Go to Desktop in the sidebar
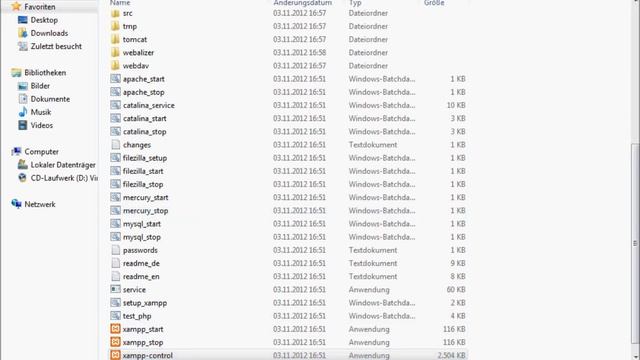640x360 pixels. [x=44, y=20]
